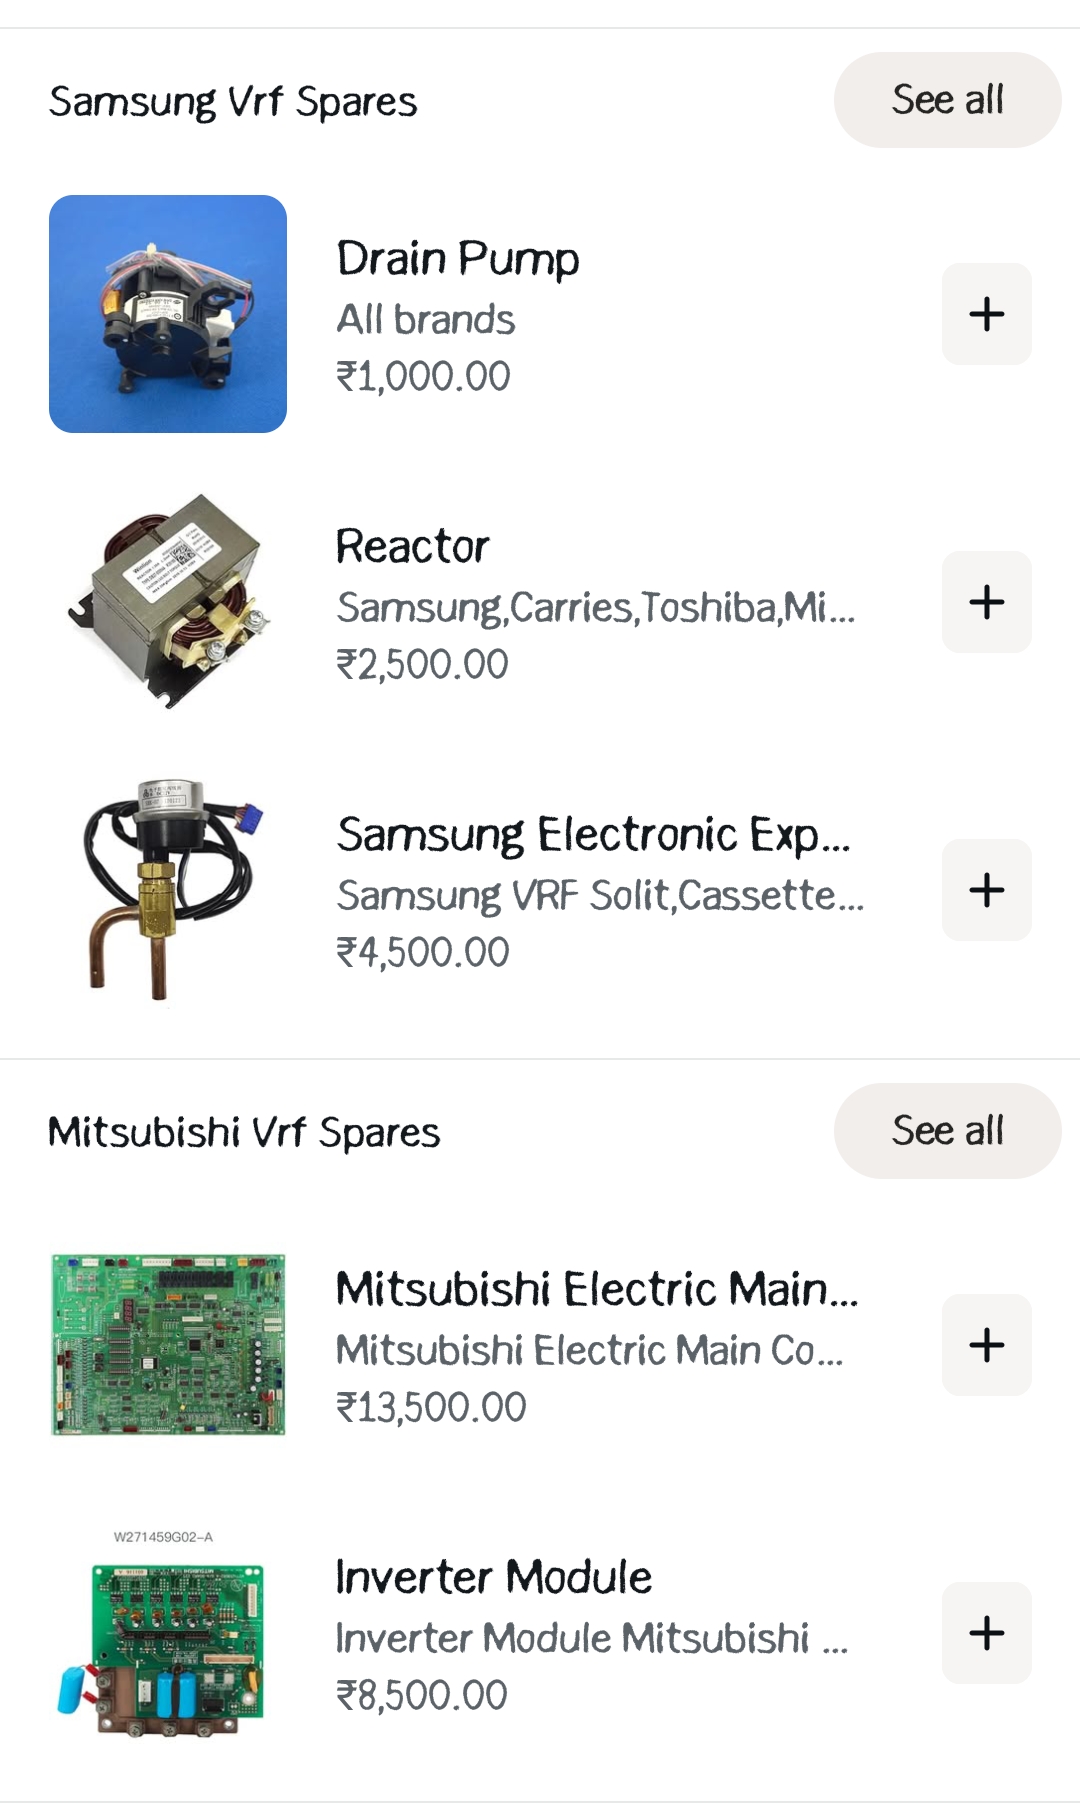Open Samsung Electronic Exp... product title

point(593,835)
